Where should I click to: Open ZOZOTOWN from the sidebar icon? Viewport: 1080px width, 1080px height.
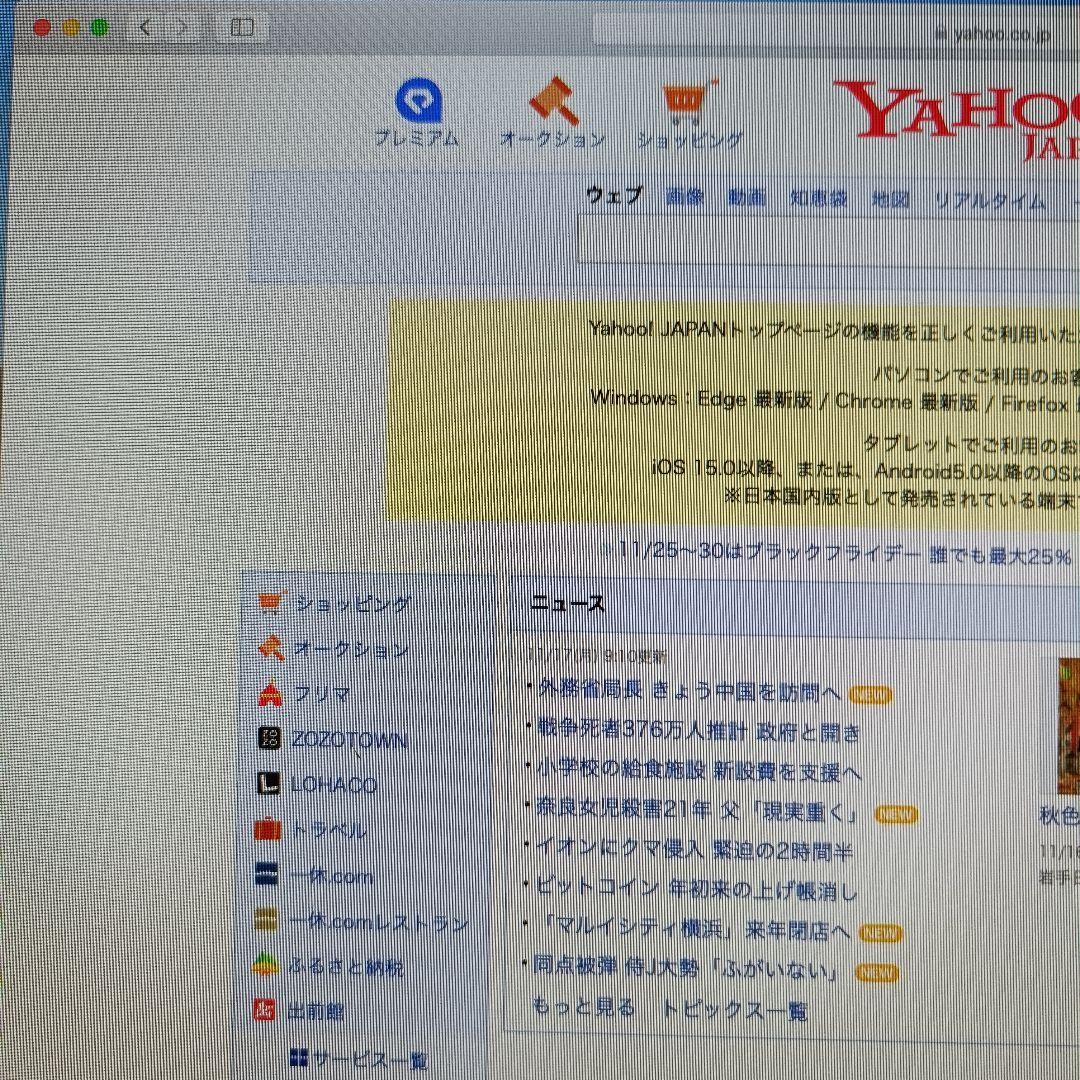(268, 739)
